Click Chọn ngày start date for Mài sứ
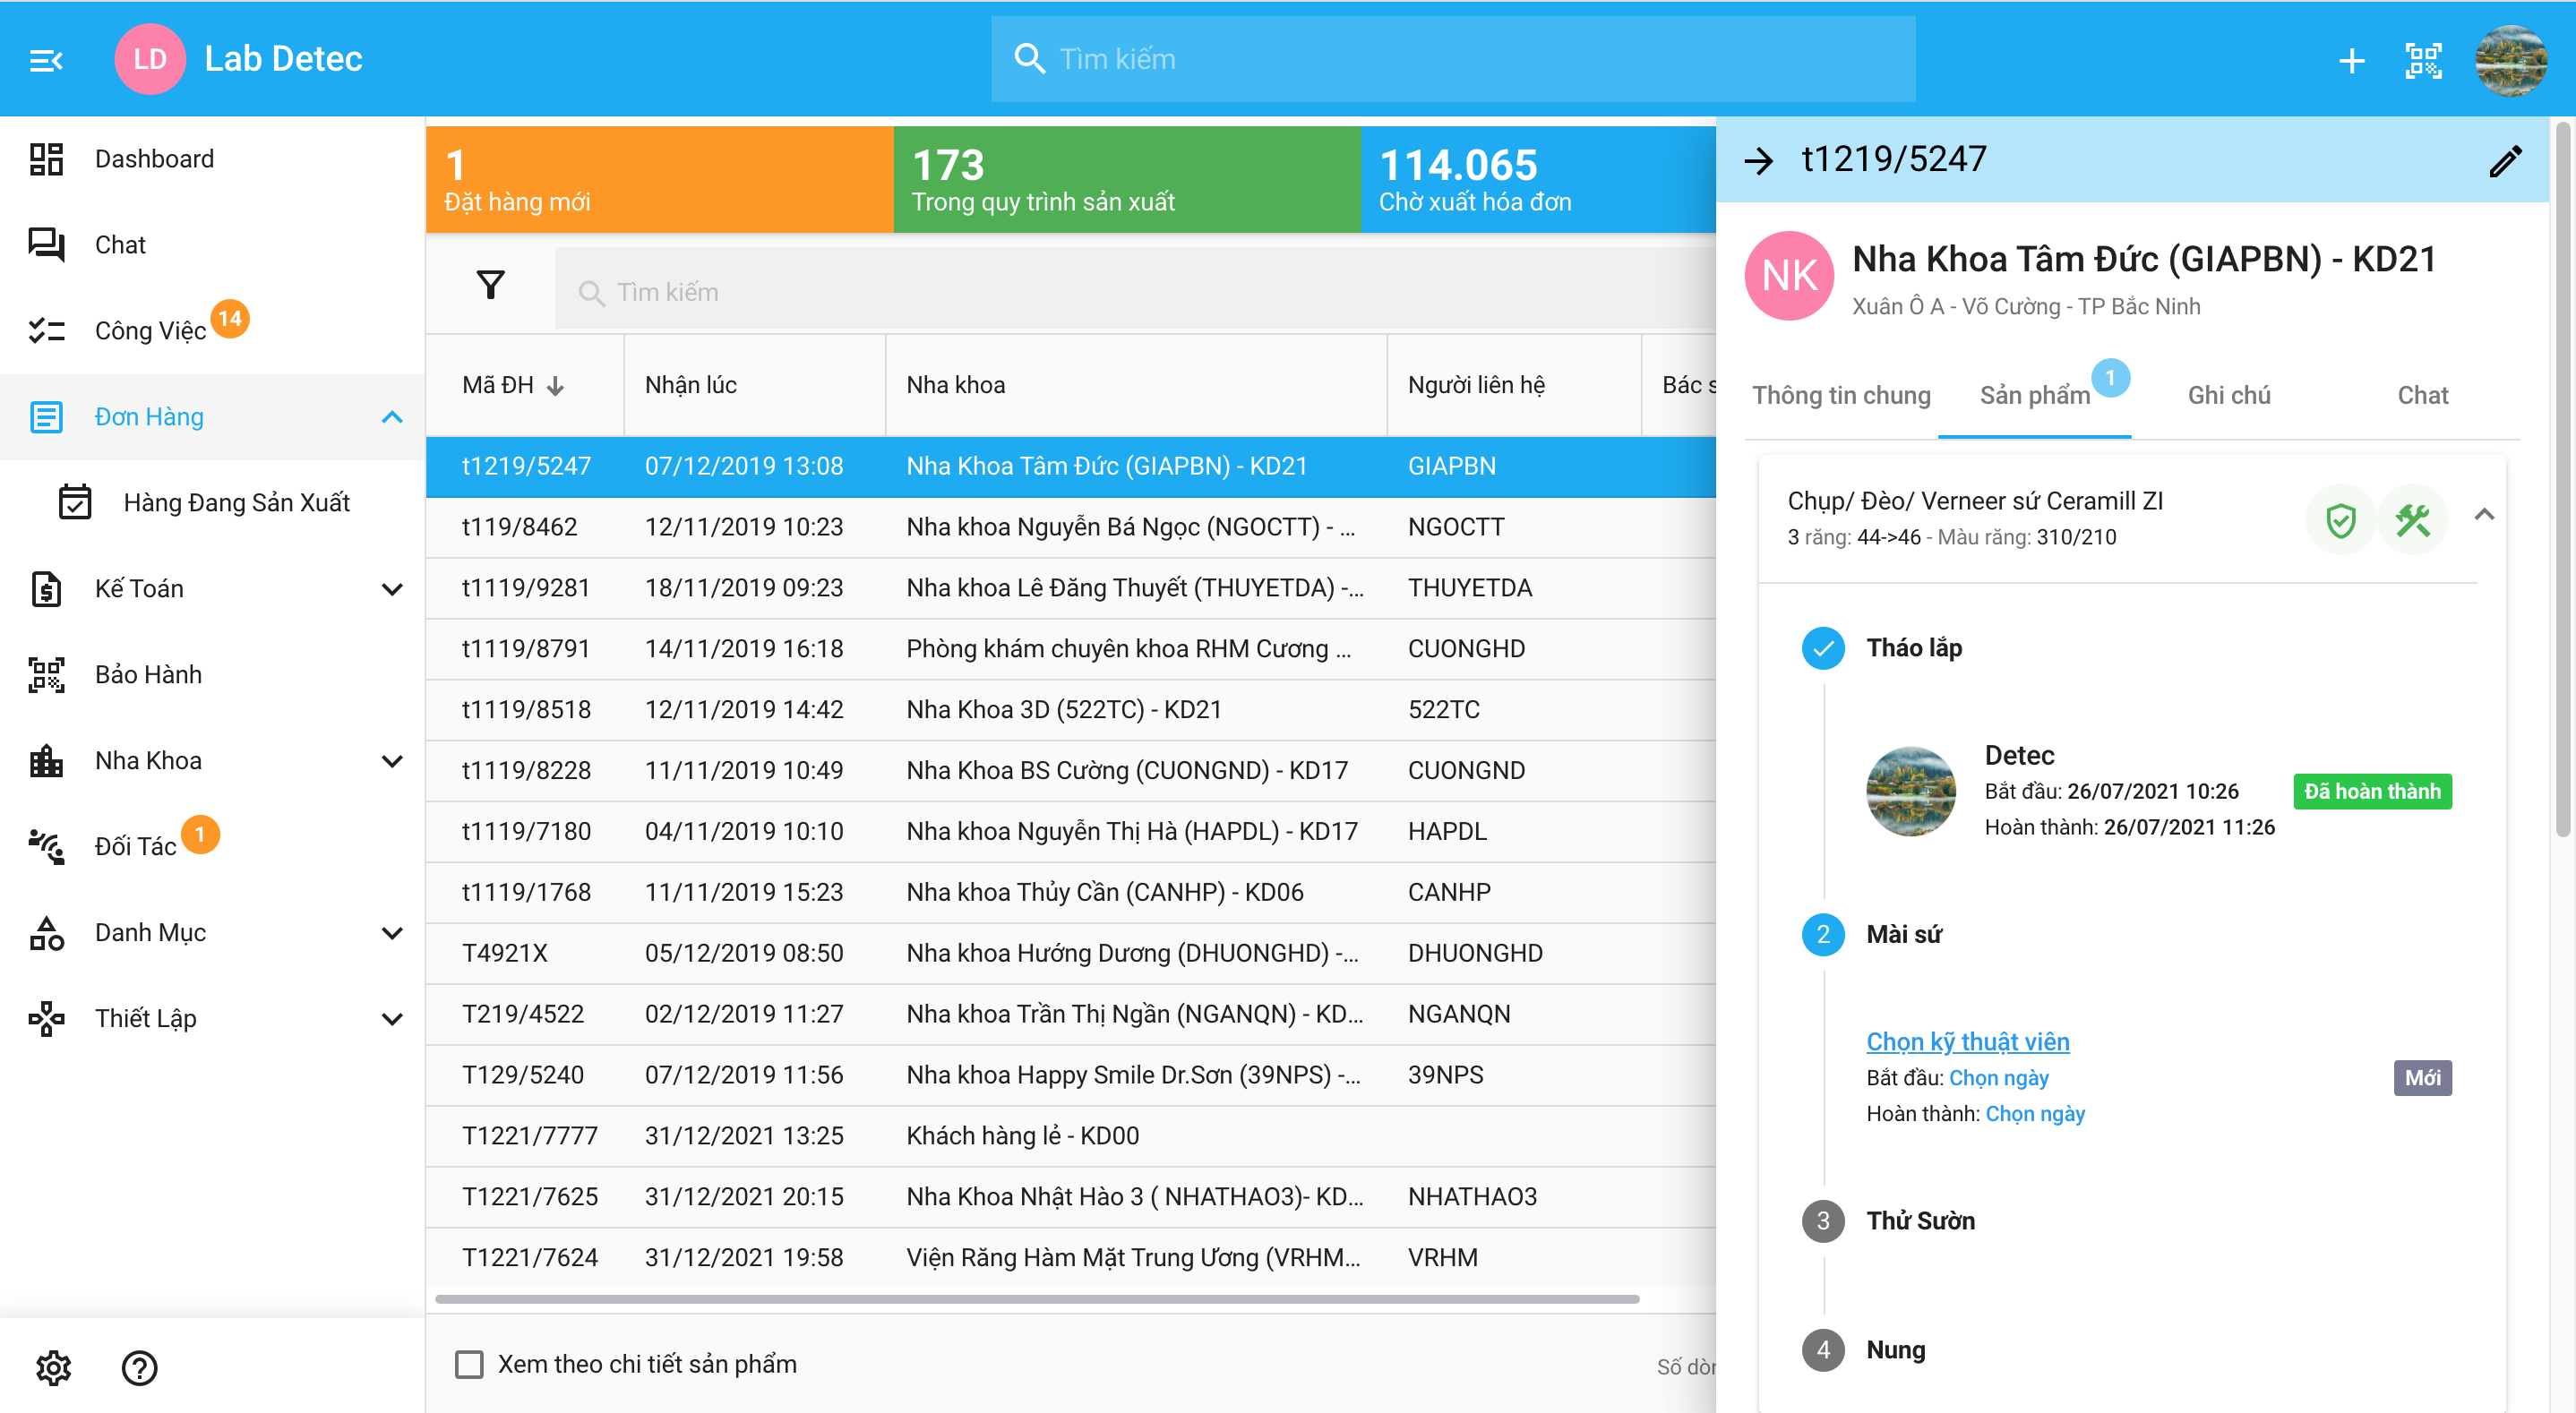Viewport: 2576px width, 1413px height. tap(2000, 1075)
